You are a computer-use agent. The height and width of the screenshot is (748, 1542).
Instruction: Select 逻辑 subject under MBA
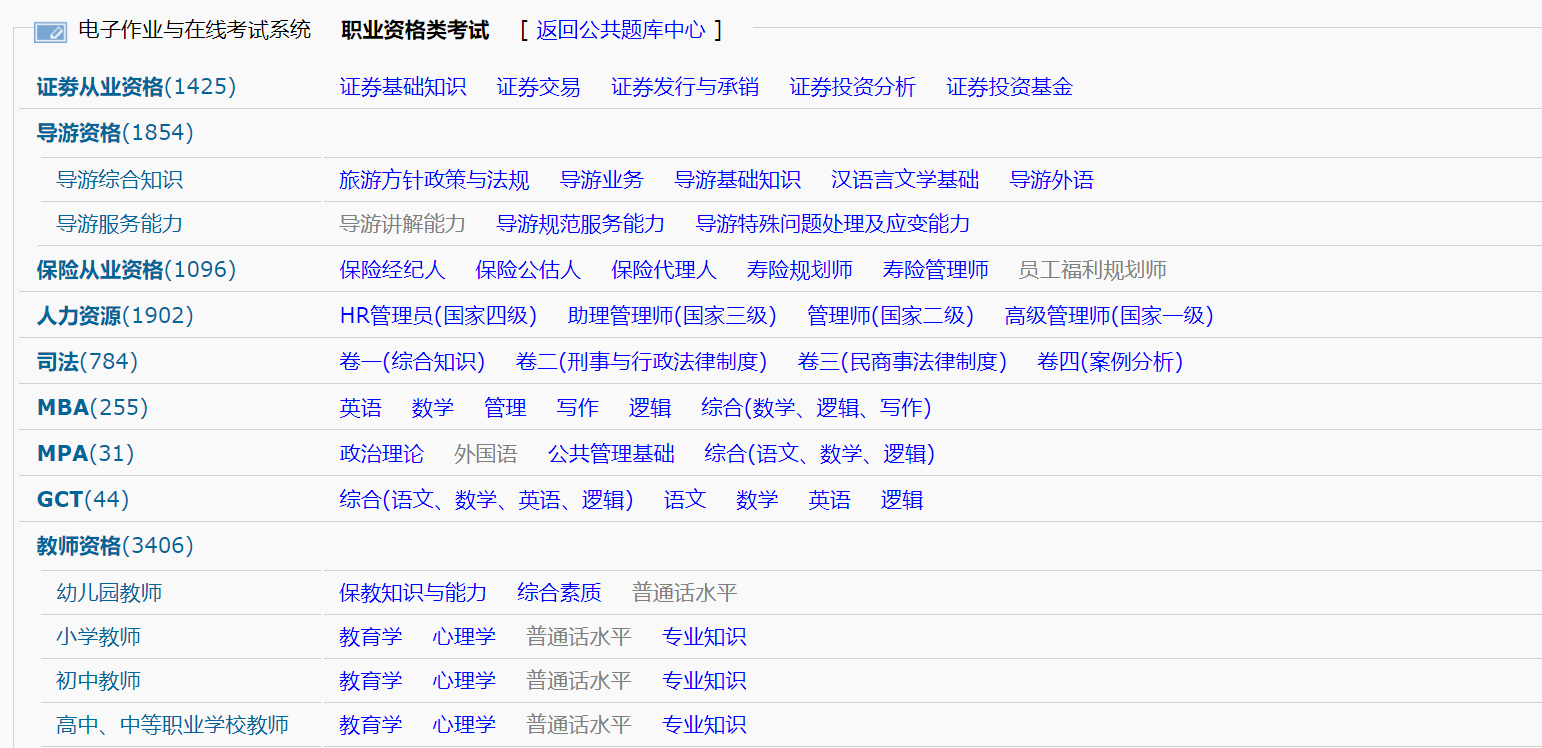[x=648, y=407]
